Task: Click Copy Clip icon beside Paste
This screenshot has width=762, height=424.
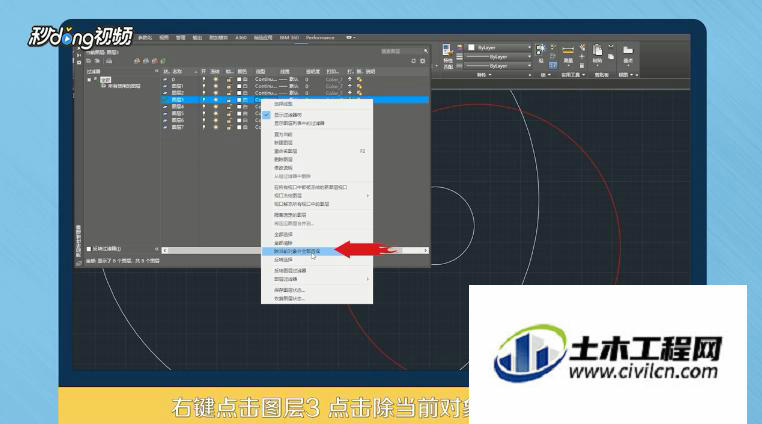Action: coord(611,56)
